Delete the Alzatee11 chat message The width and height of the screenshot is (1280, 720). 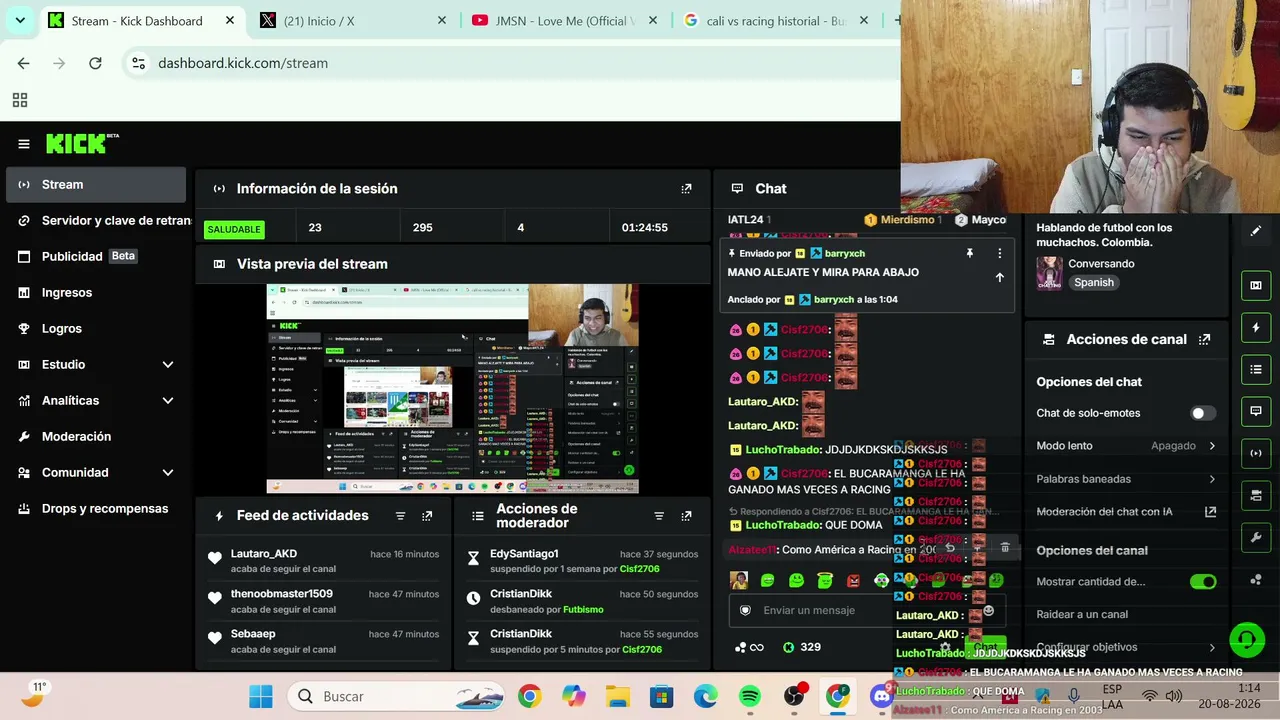point(1005,548)
